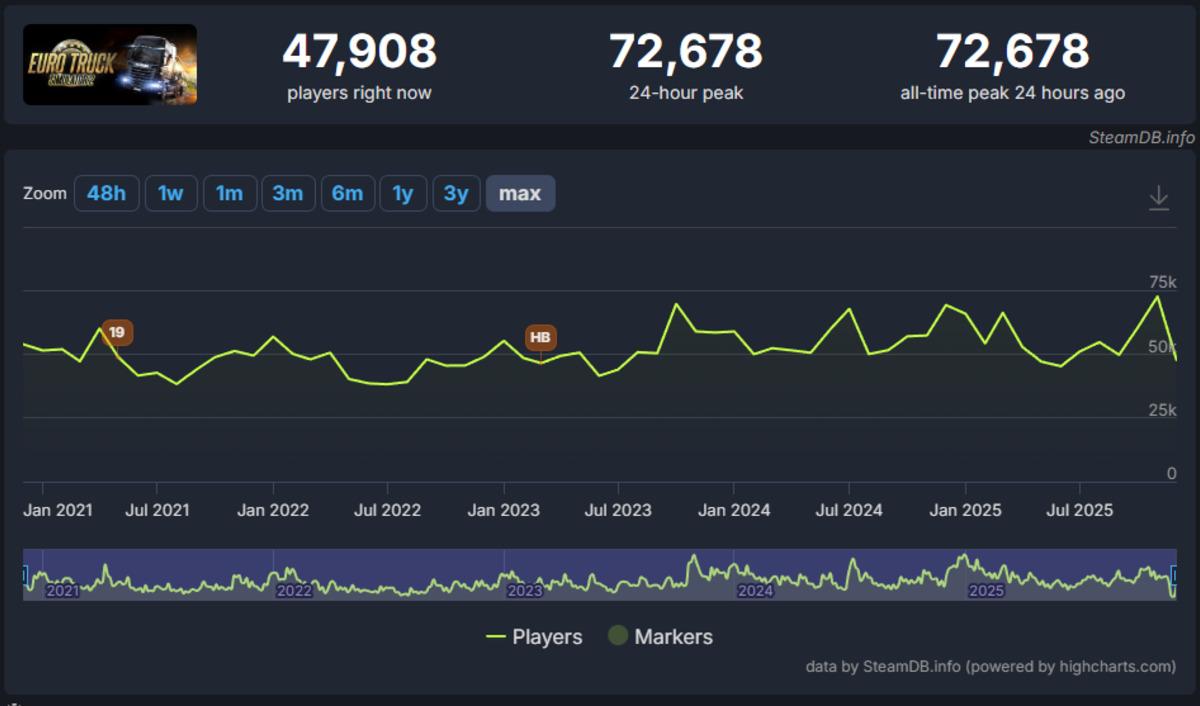This screenshot has height=706, width=1200.
Task: Grab the left navigator range handle
Action: pyautogui.click(x=25, y=575)
